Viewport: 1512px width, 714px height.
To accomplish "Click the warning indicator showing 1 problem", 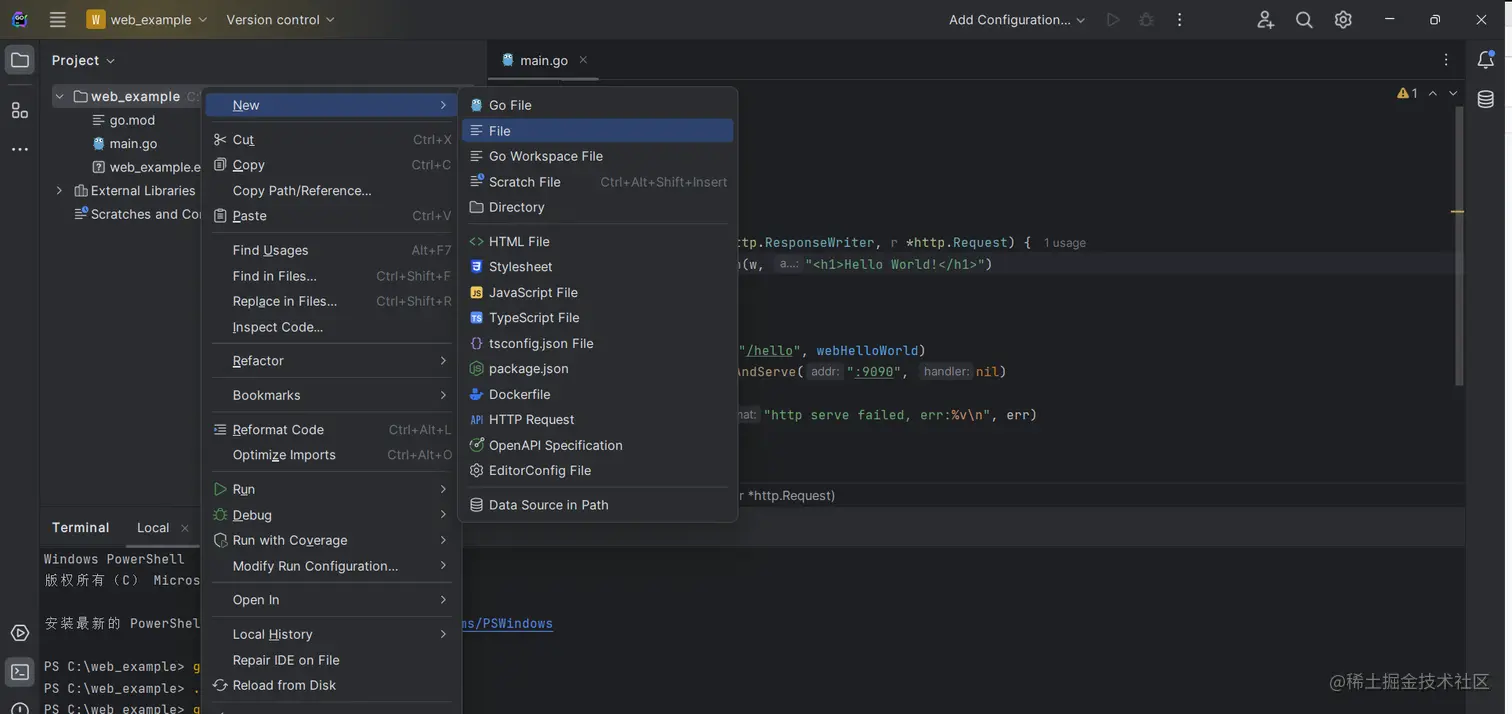I will 1408,93.
